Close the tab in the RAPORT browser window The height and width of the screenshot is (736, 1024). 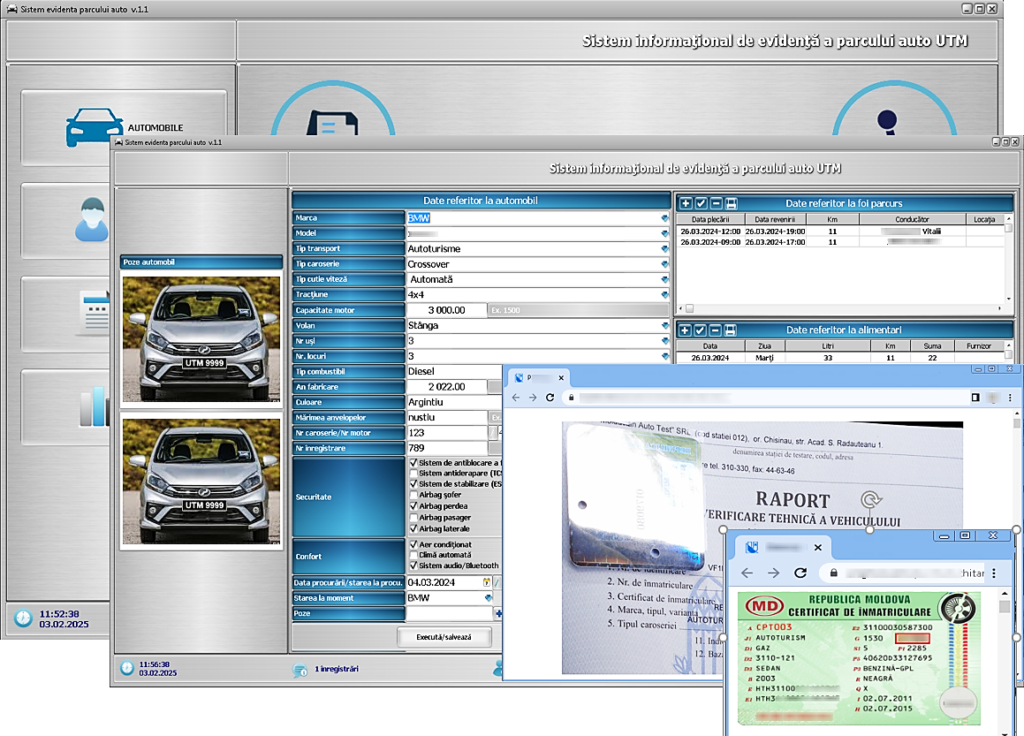click(560, 377)
